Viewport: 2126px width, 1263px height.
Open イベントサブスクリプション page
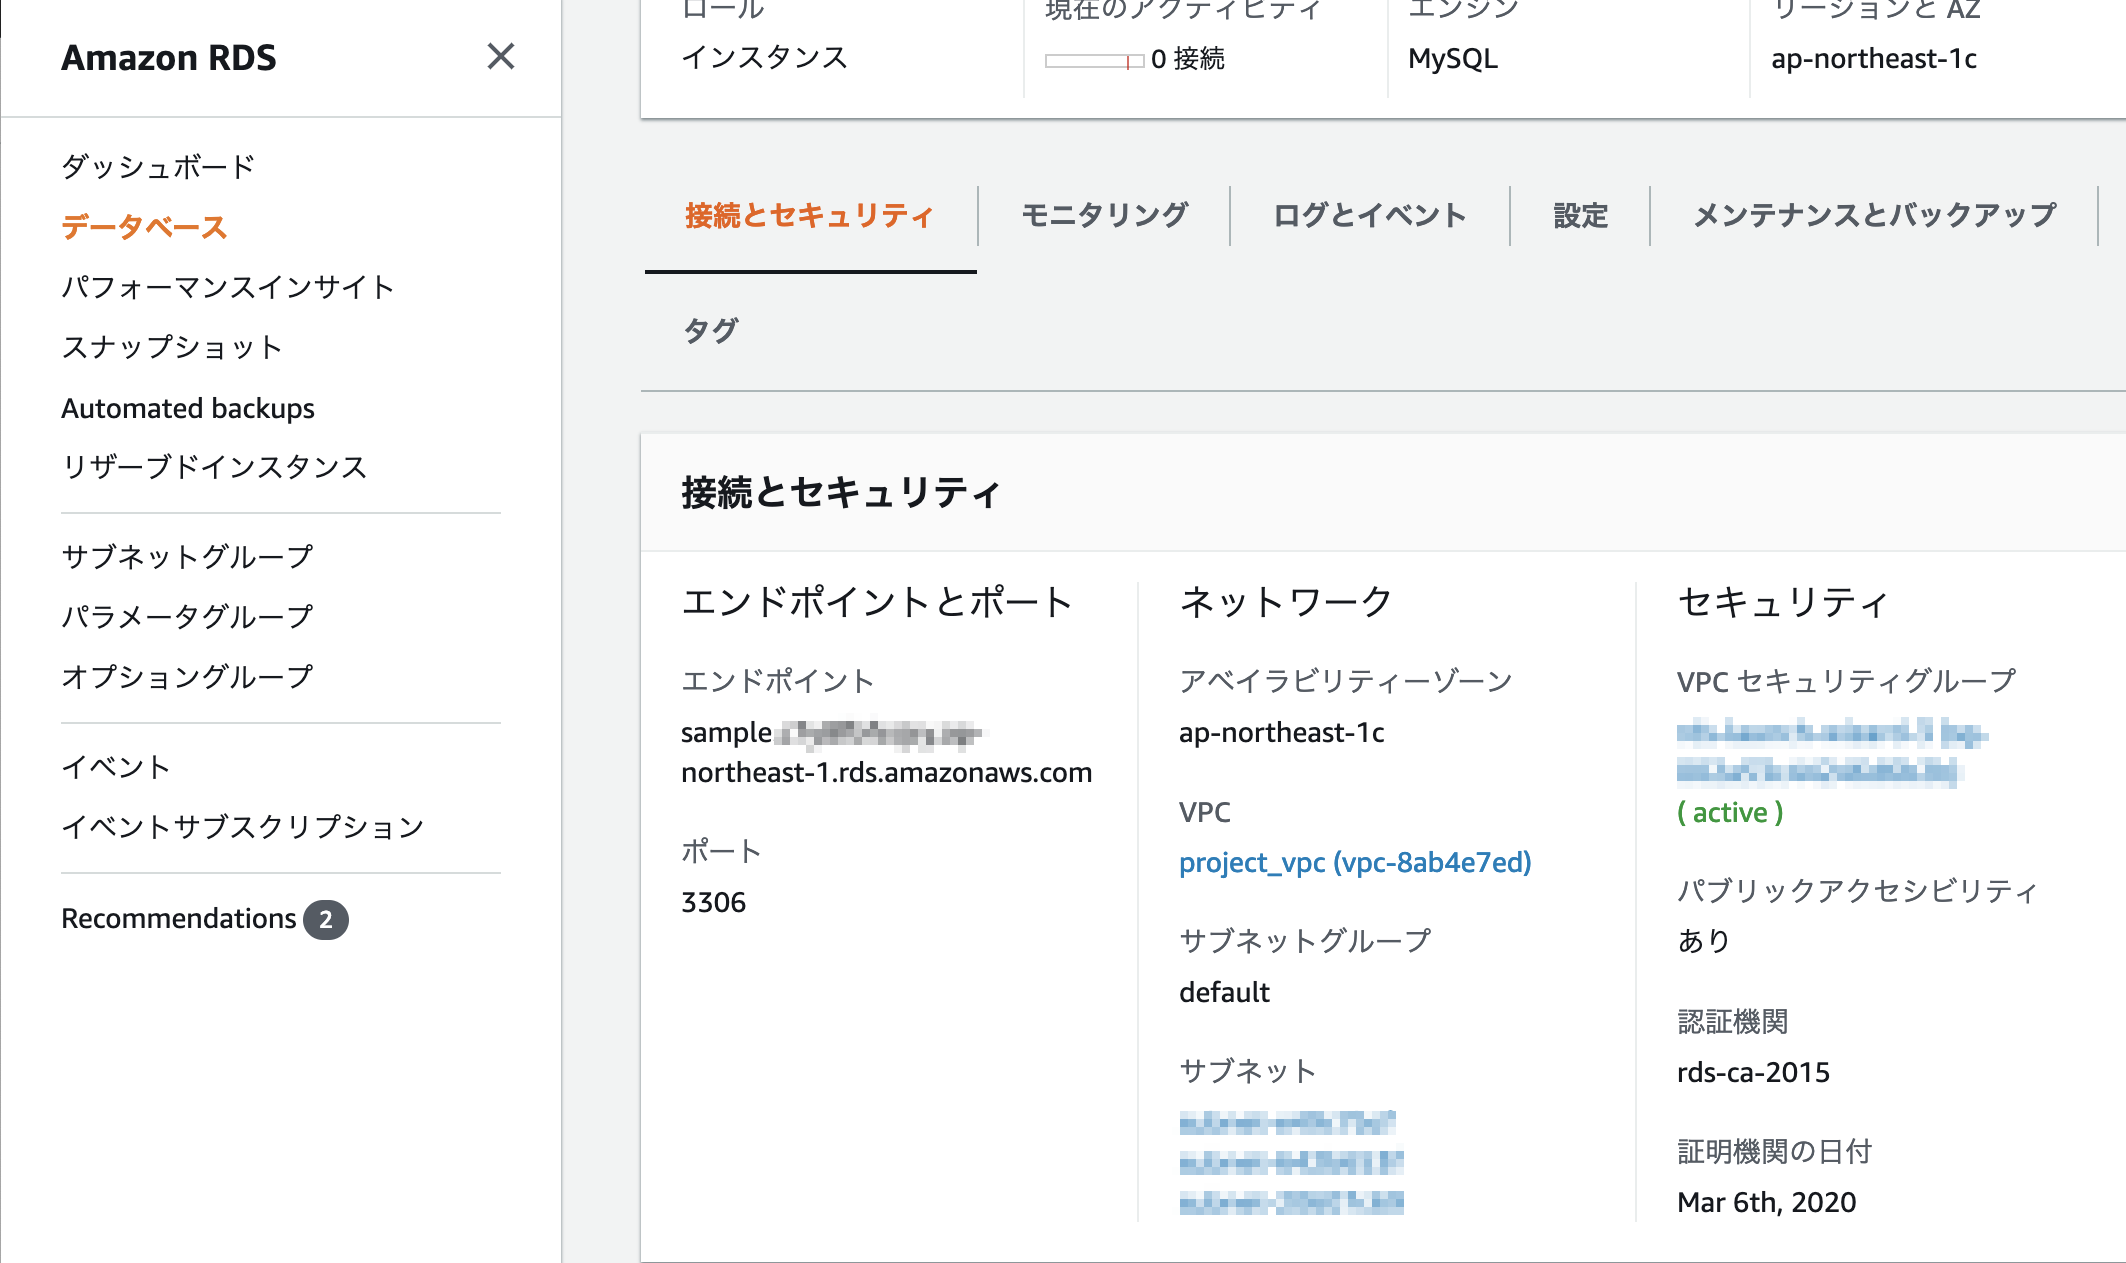(x=243, y=827)
